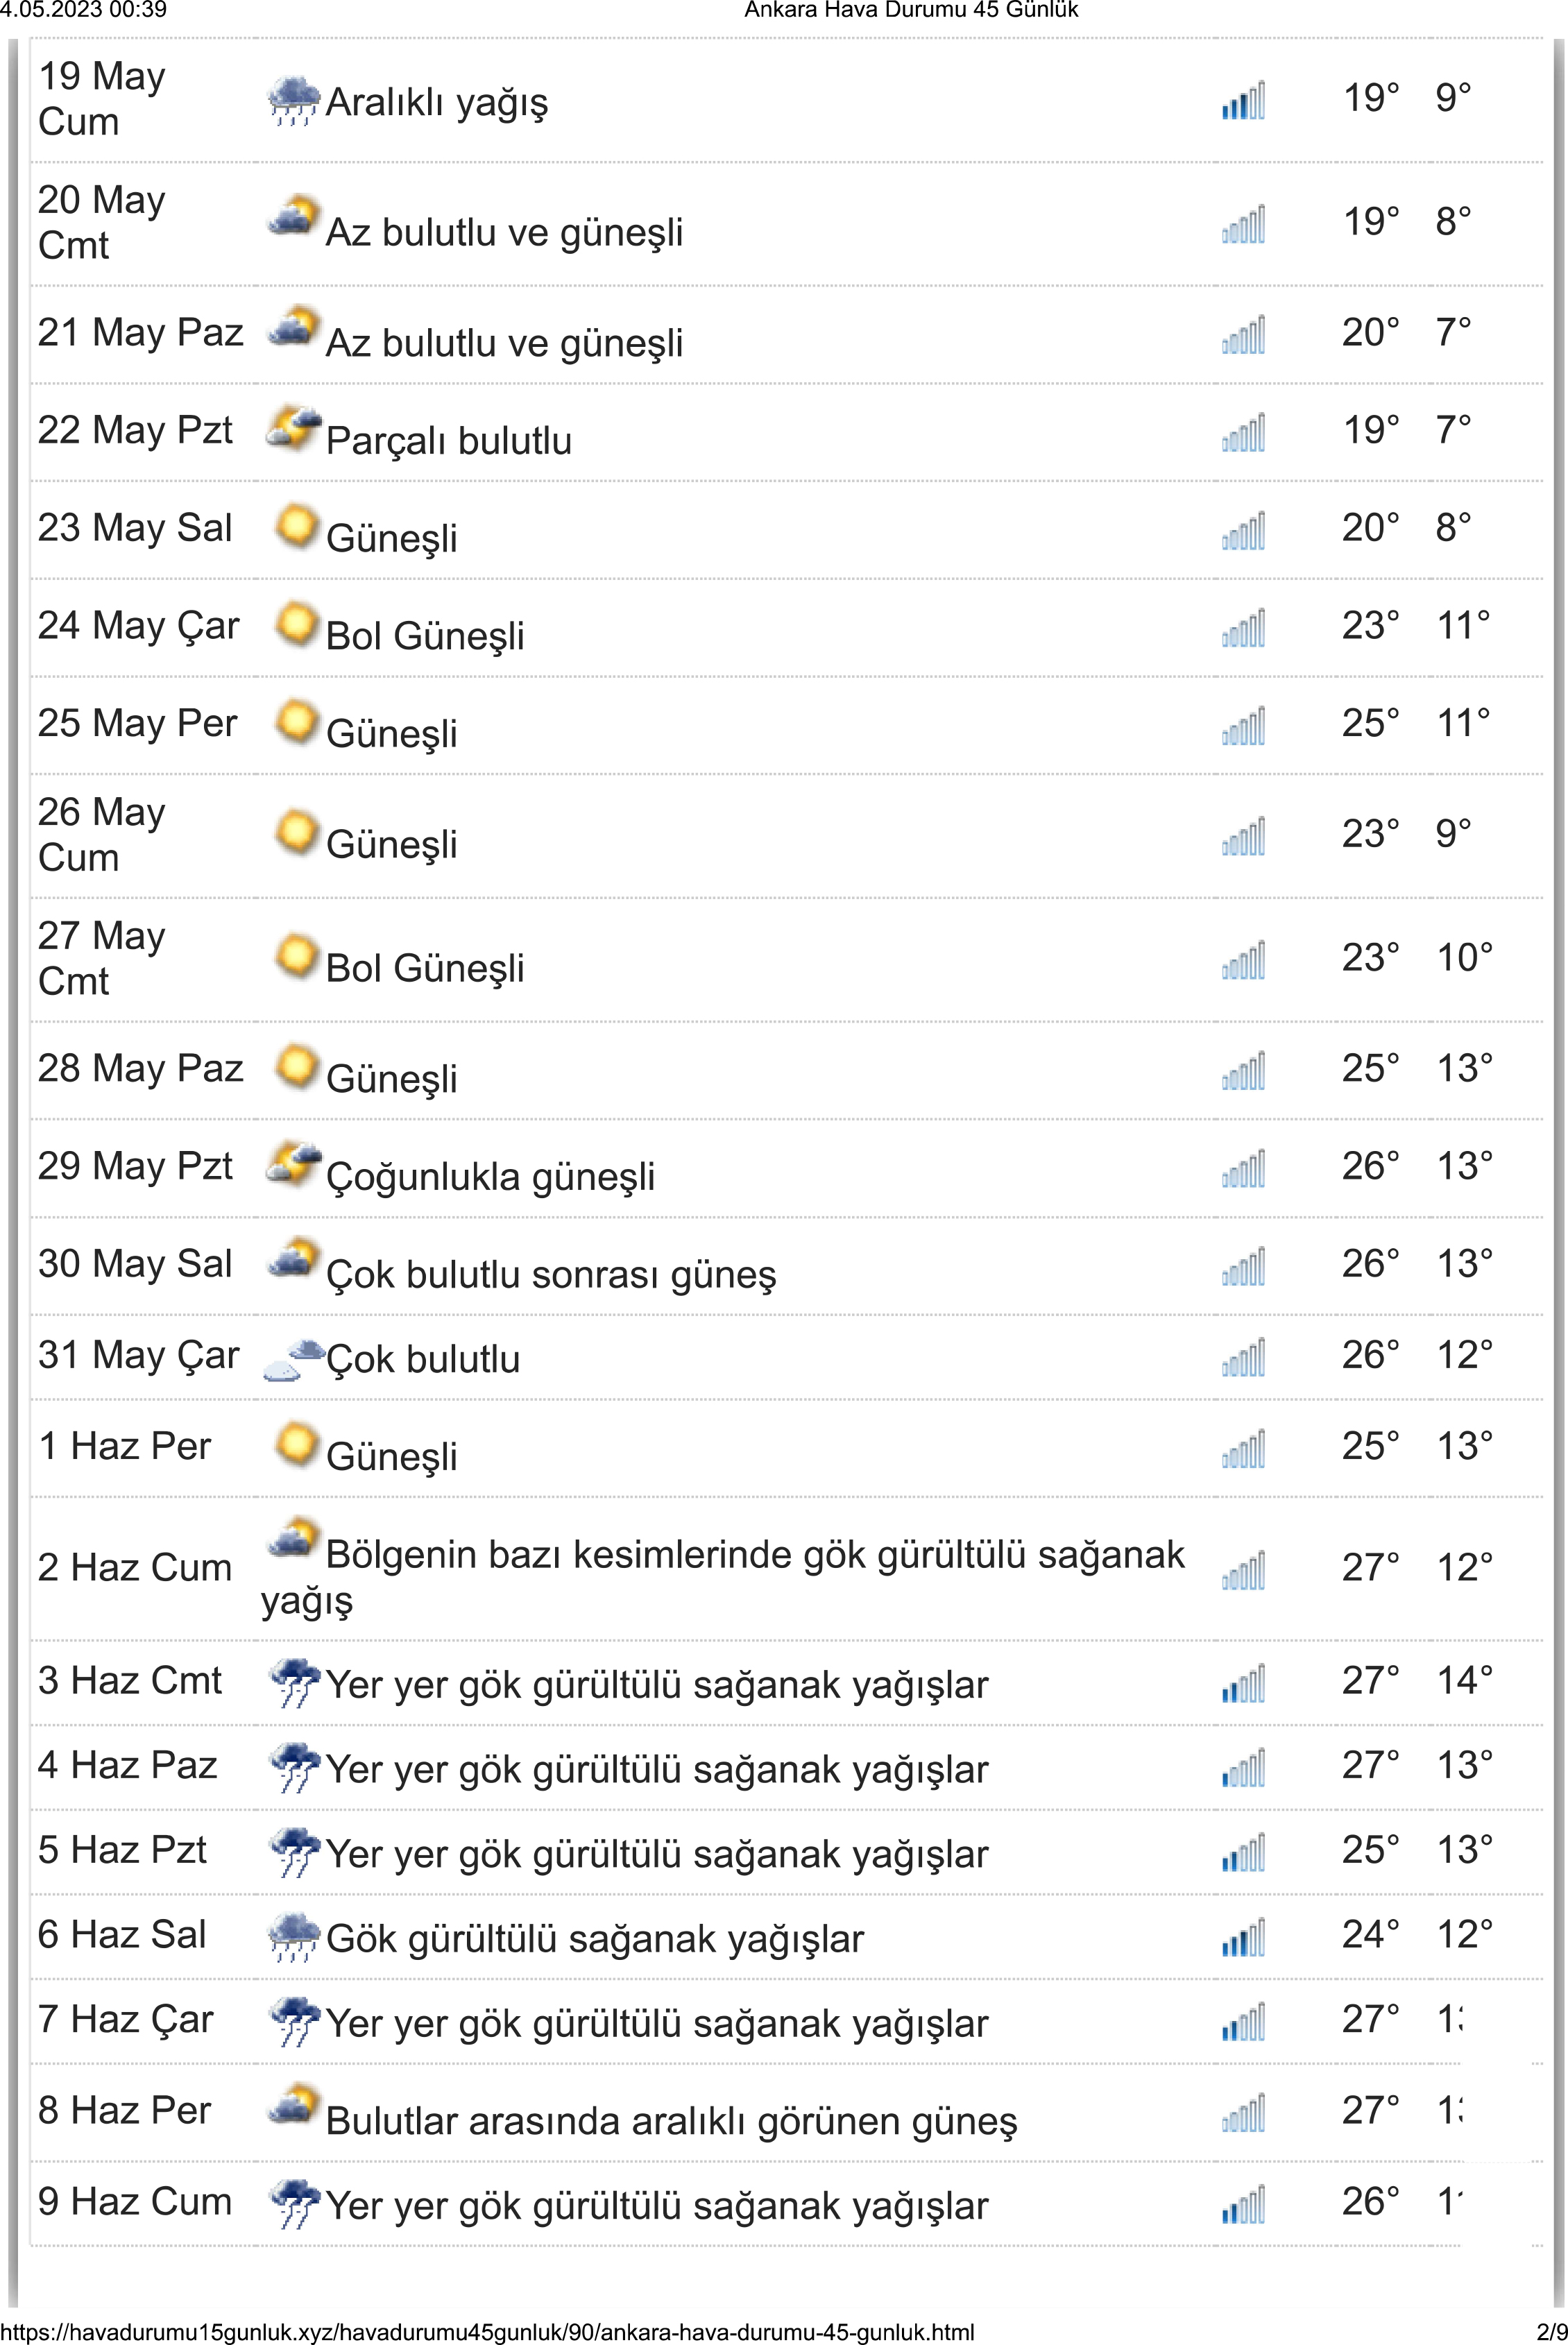The height and width of the screenshot is (2345, 1568).
Task: Click the partly cloudy icon for 22 May Pzt
Action: [x=293, y=429]
